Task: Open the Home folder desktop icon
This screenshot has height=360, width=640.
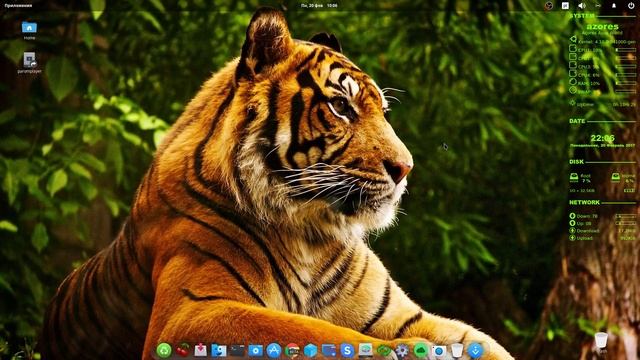Action: pyautogui.click(x=29, y=31)
